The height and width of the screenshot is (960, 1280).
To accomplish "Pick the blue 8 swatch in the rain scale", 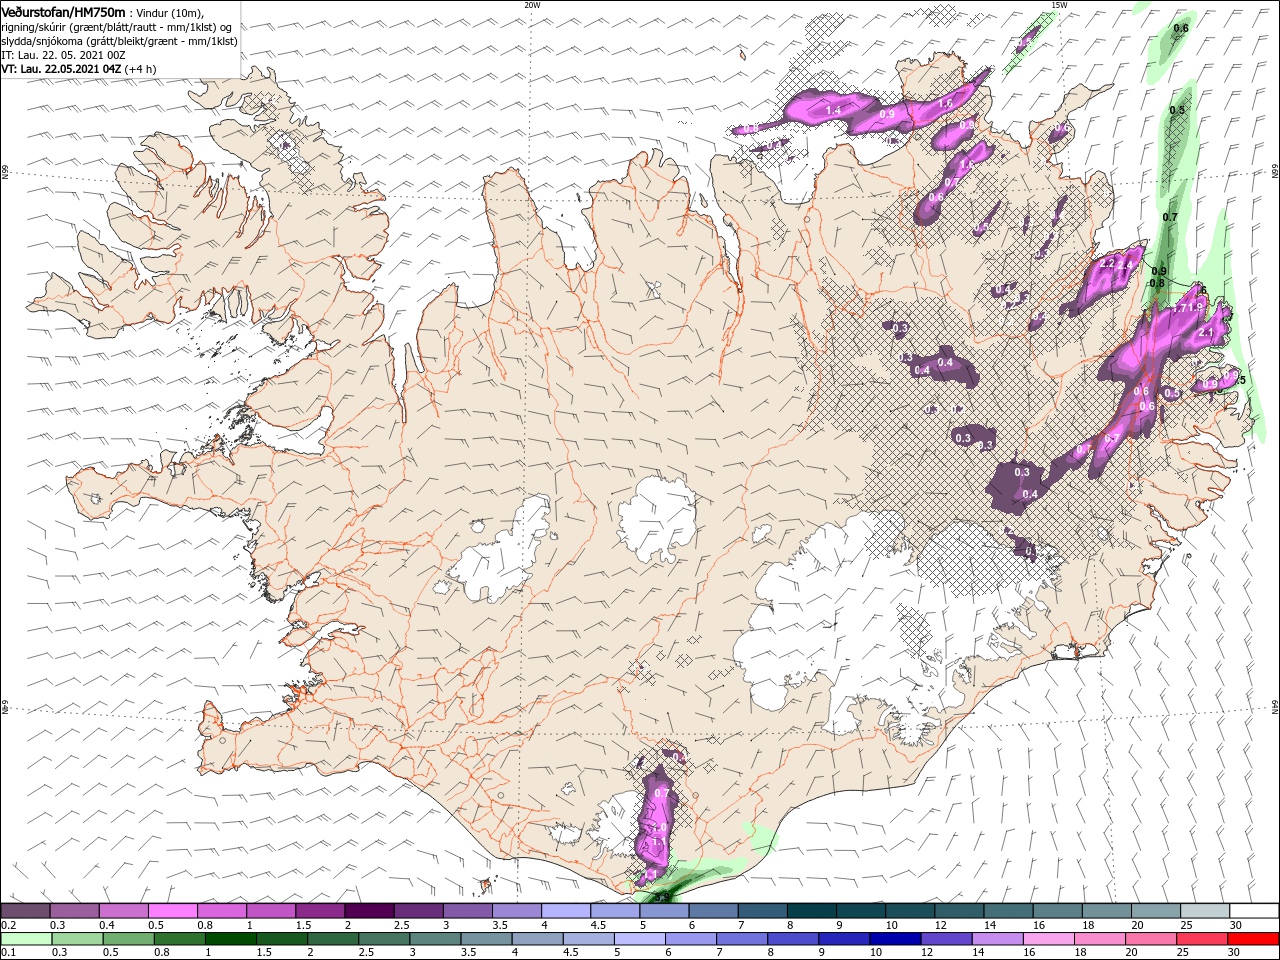I will click(x=792, y=939).
